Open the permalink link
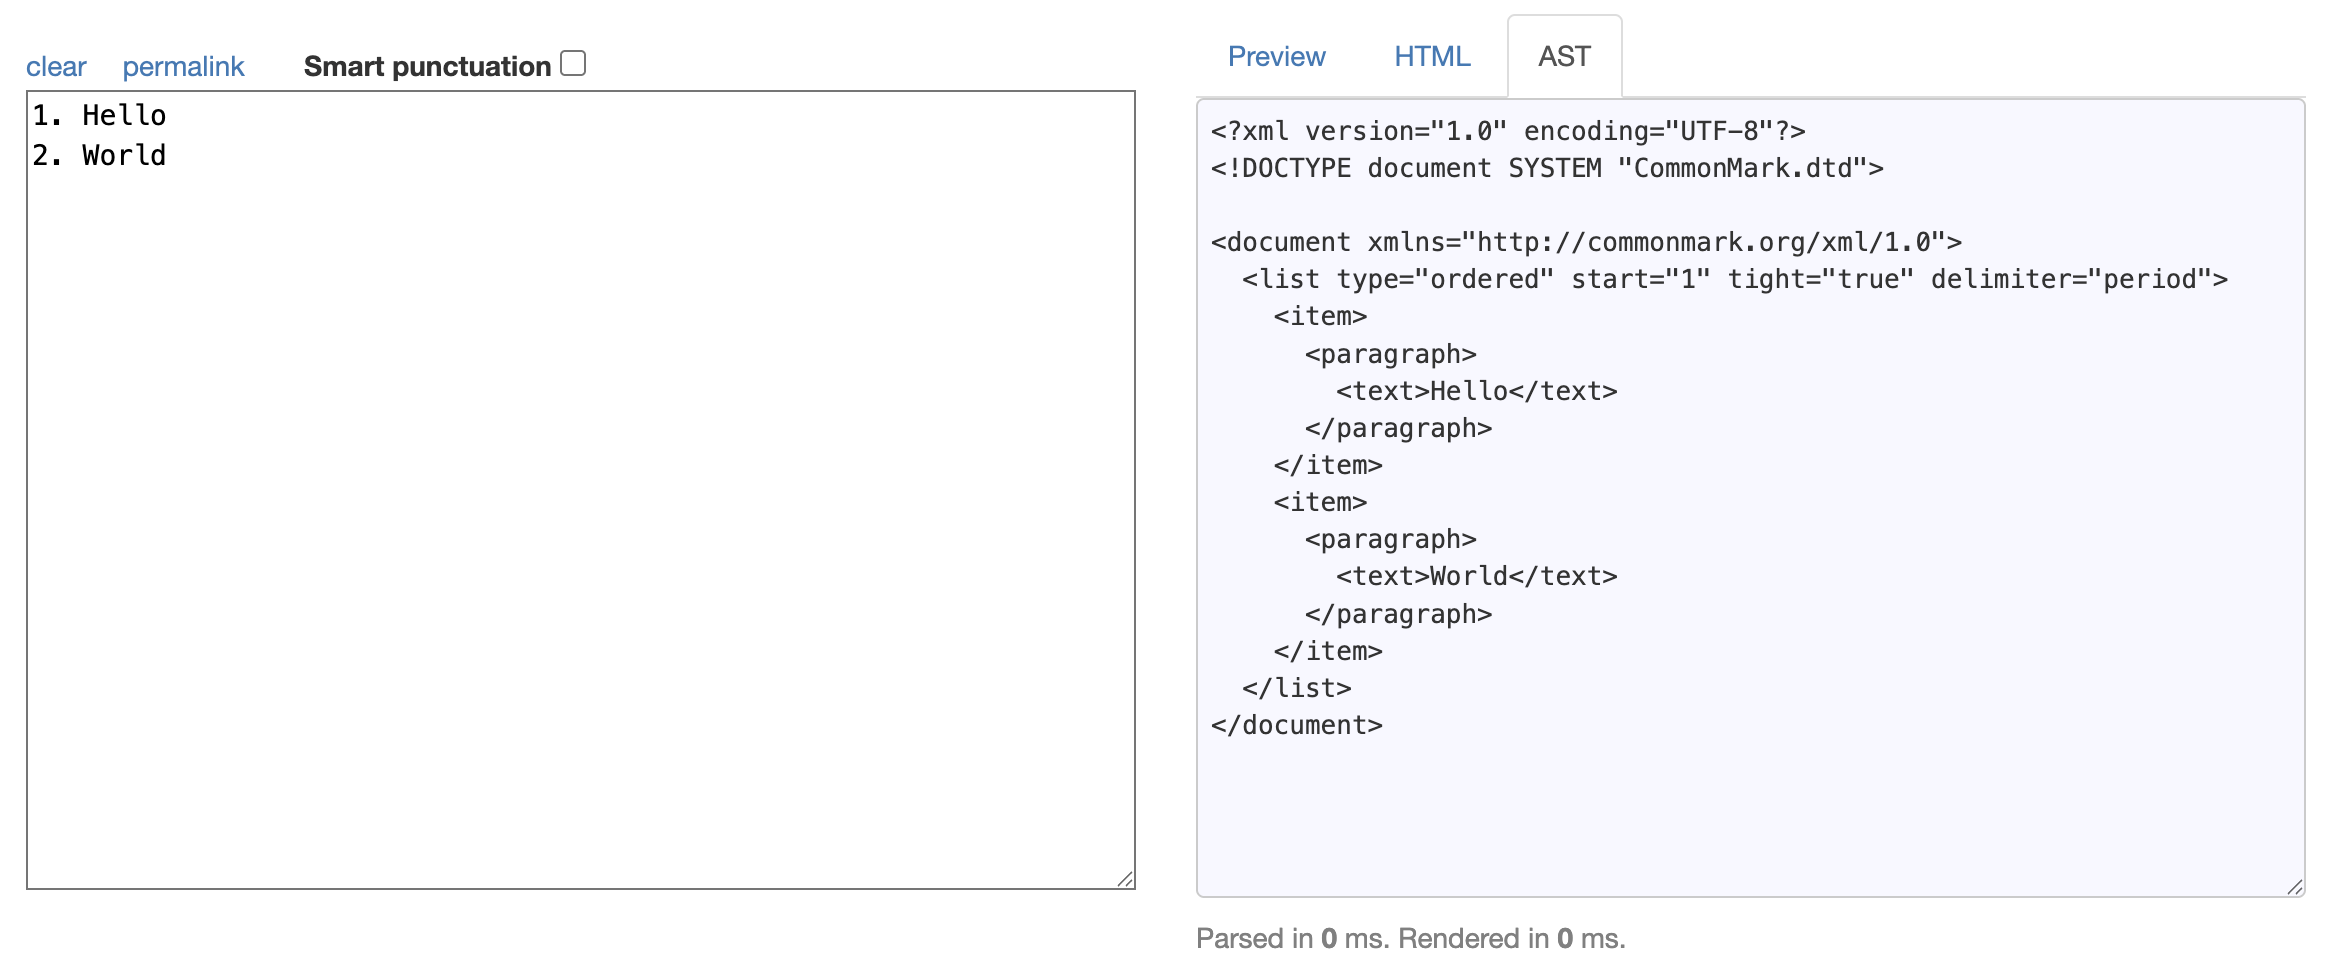The height and width of the screenshot is (964, 2330). [x=183, y=67]
